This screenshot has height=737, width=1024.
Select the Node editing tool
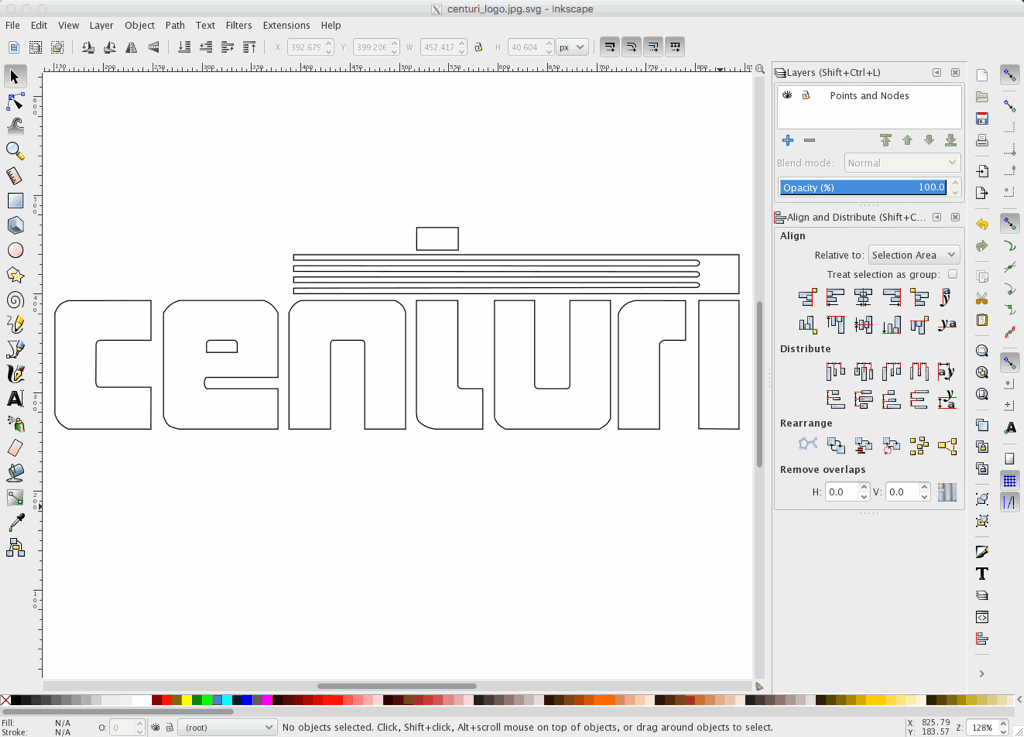[x=15, y=102]
